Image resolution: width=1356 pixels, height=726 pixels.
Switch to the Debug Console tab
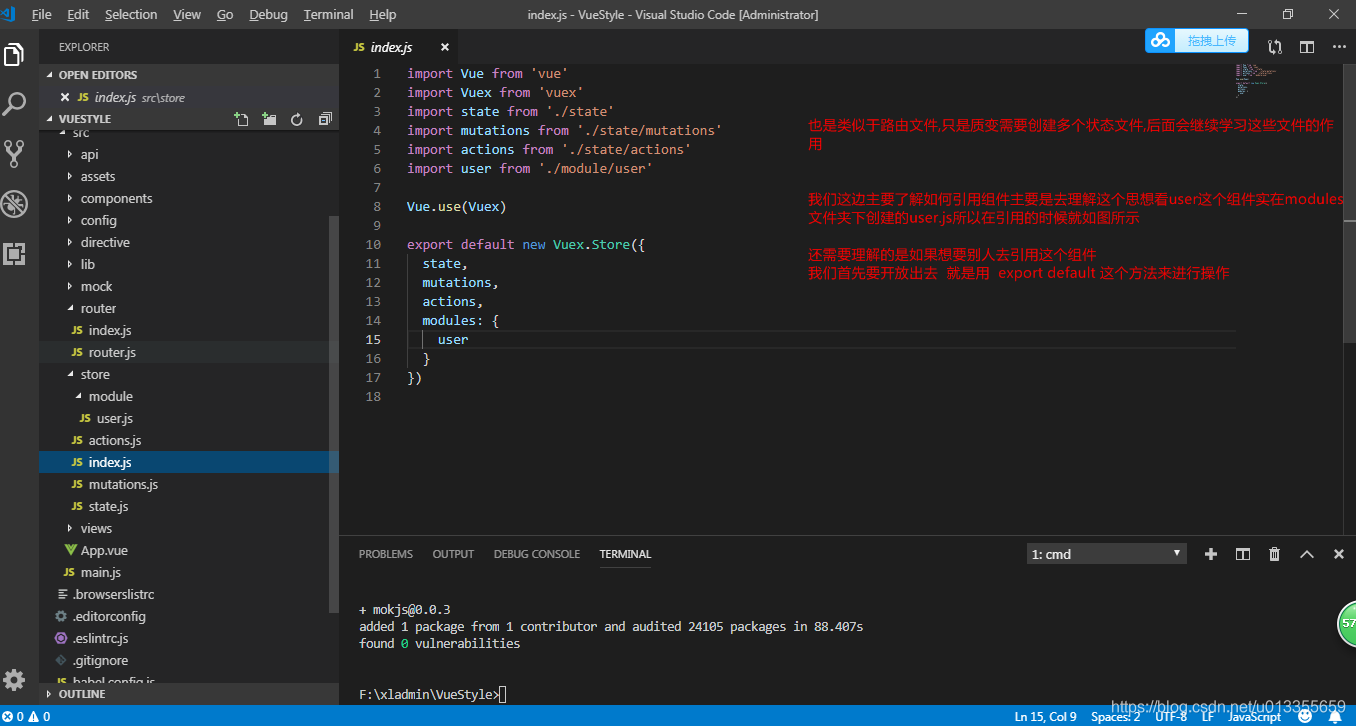[537, 554]
